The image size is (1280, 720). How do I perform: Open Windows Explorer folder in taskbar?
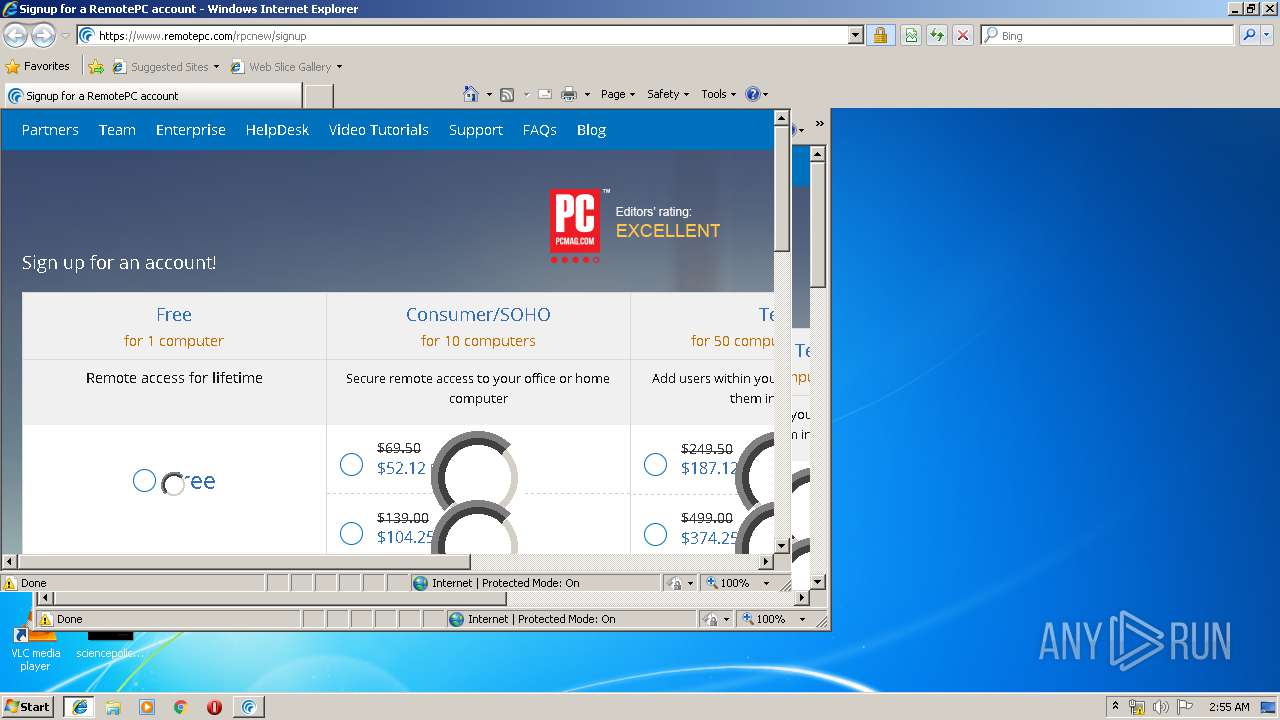(113, 706)
